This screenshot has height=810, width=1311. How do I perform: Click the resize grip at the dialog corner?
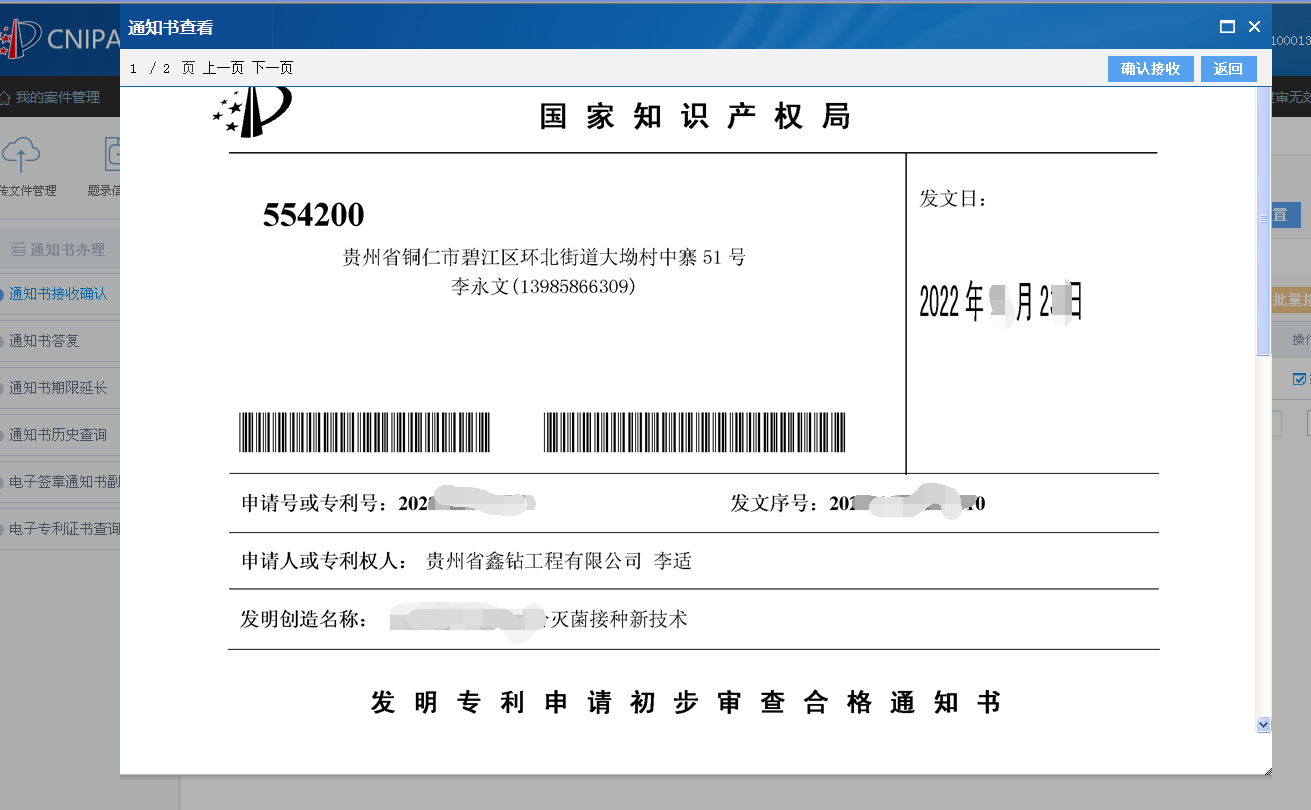tap(1267, 770)
